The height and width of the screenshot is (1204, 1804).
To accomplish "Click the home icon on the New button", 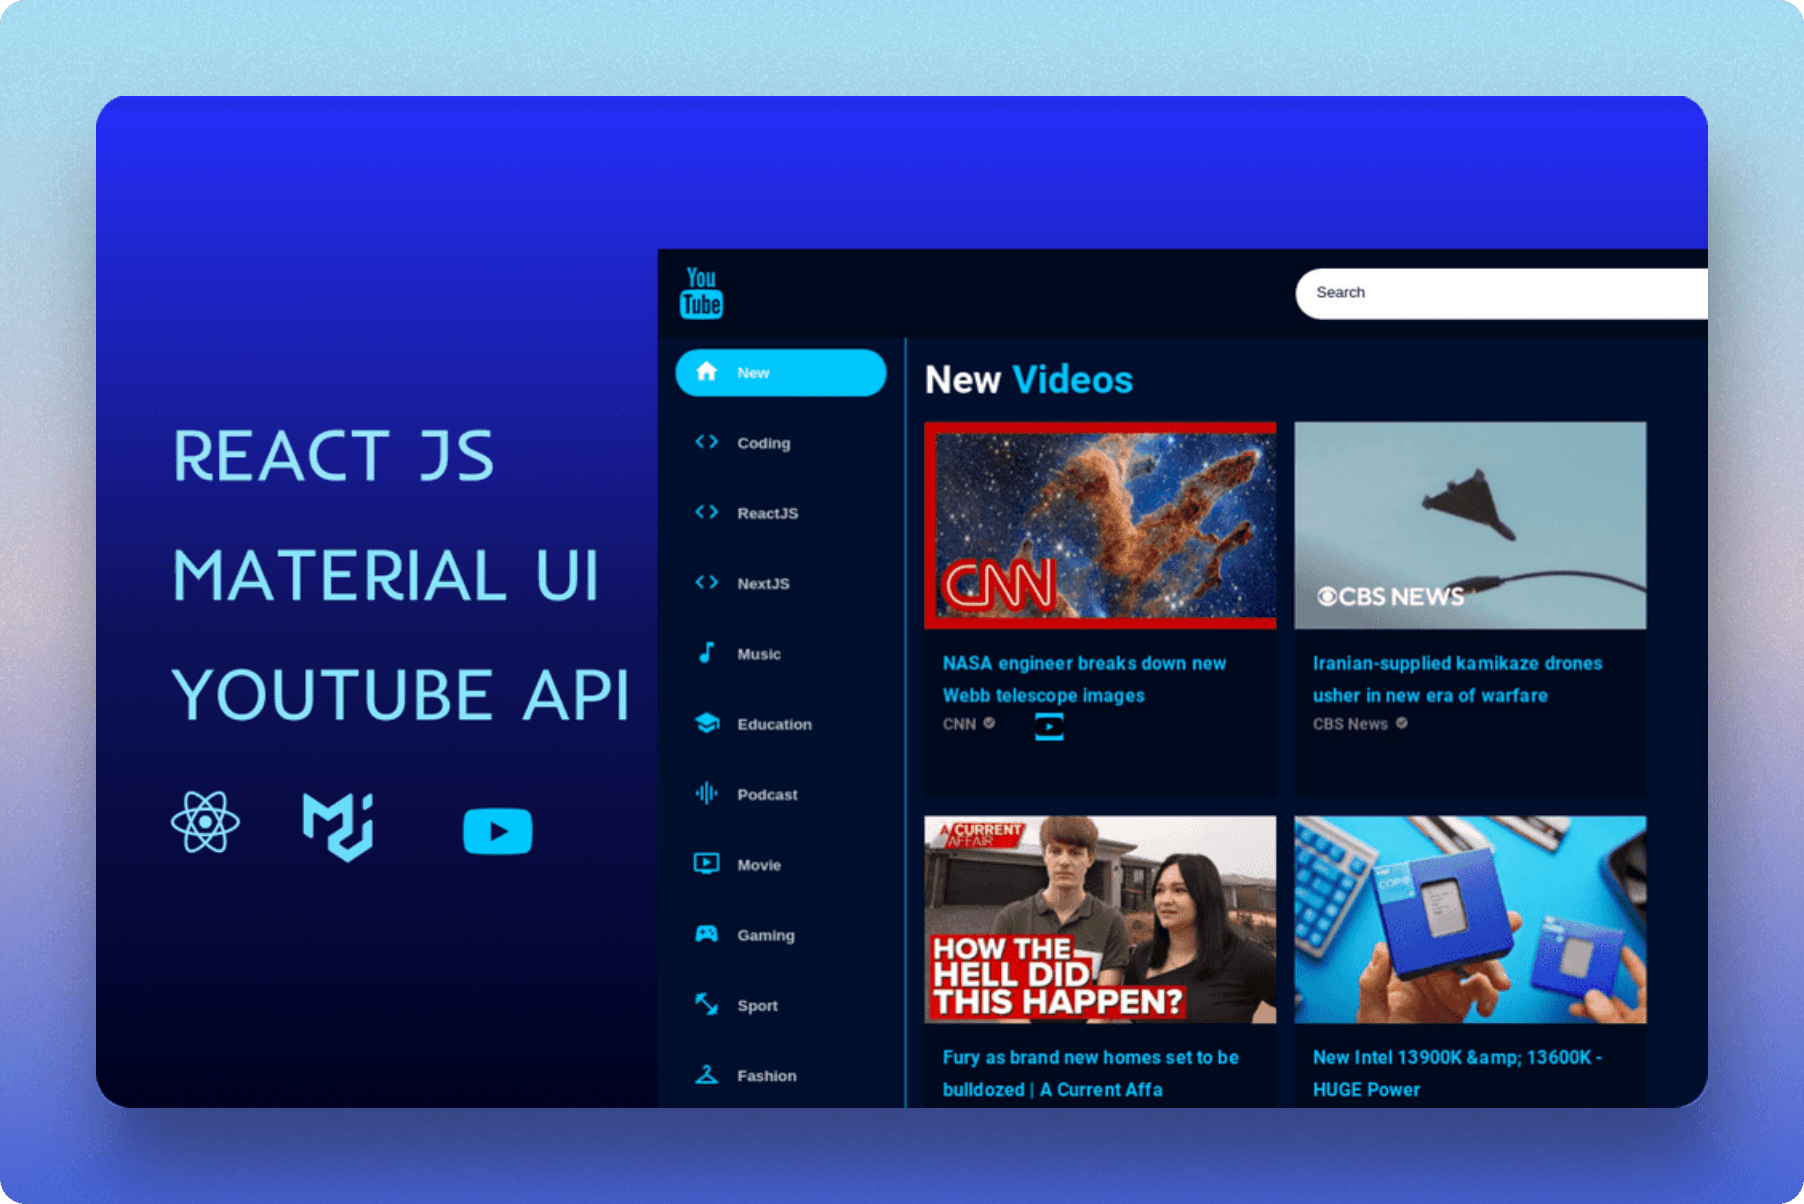I will pyautogui.click(x=706, y=372).
